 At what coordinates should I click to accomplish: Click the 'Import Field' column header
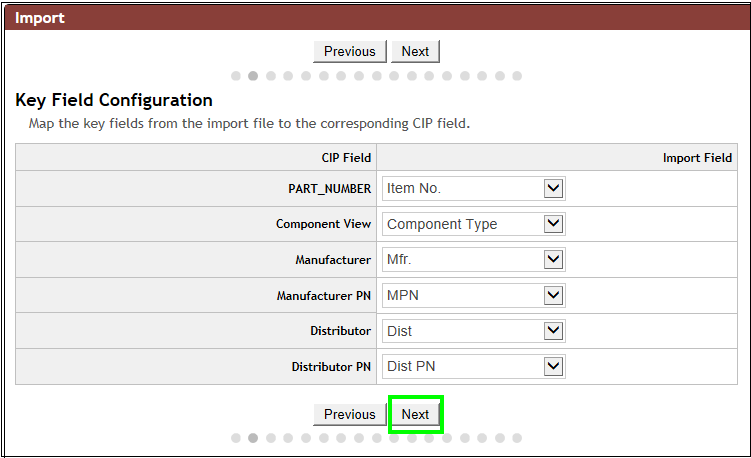(x=697, y=158)
